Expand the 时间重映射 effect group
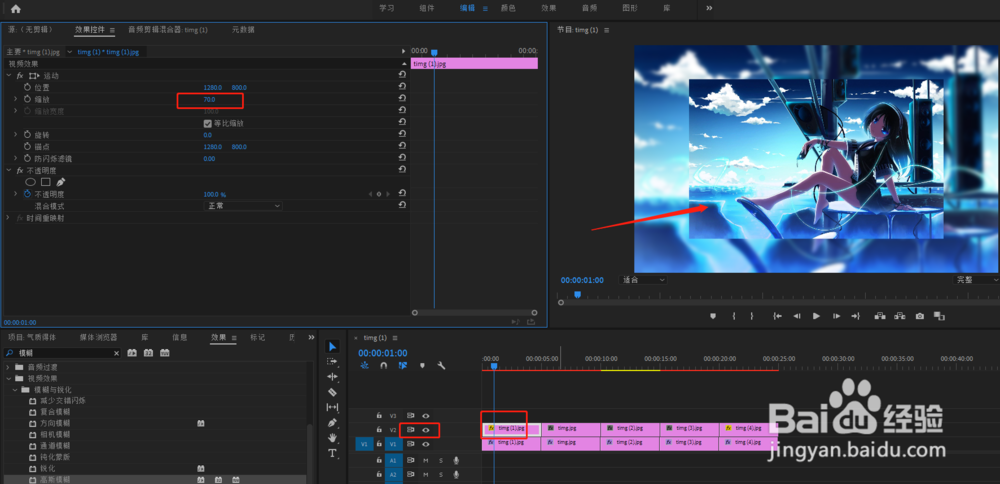This screenshot has width=1000, height=484. 8,217
